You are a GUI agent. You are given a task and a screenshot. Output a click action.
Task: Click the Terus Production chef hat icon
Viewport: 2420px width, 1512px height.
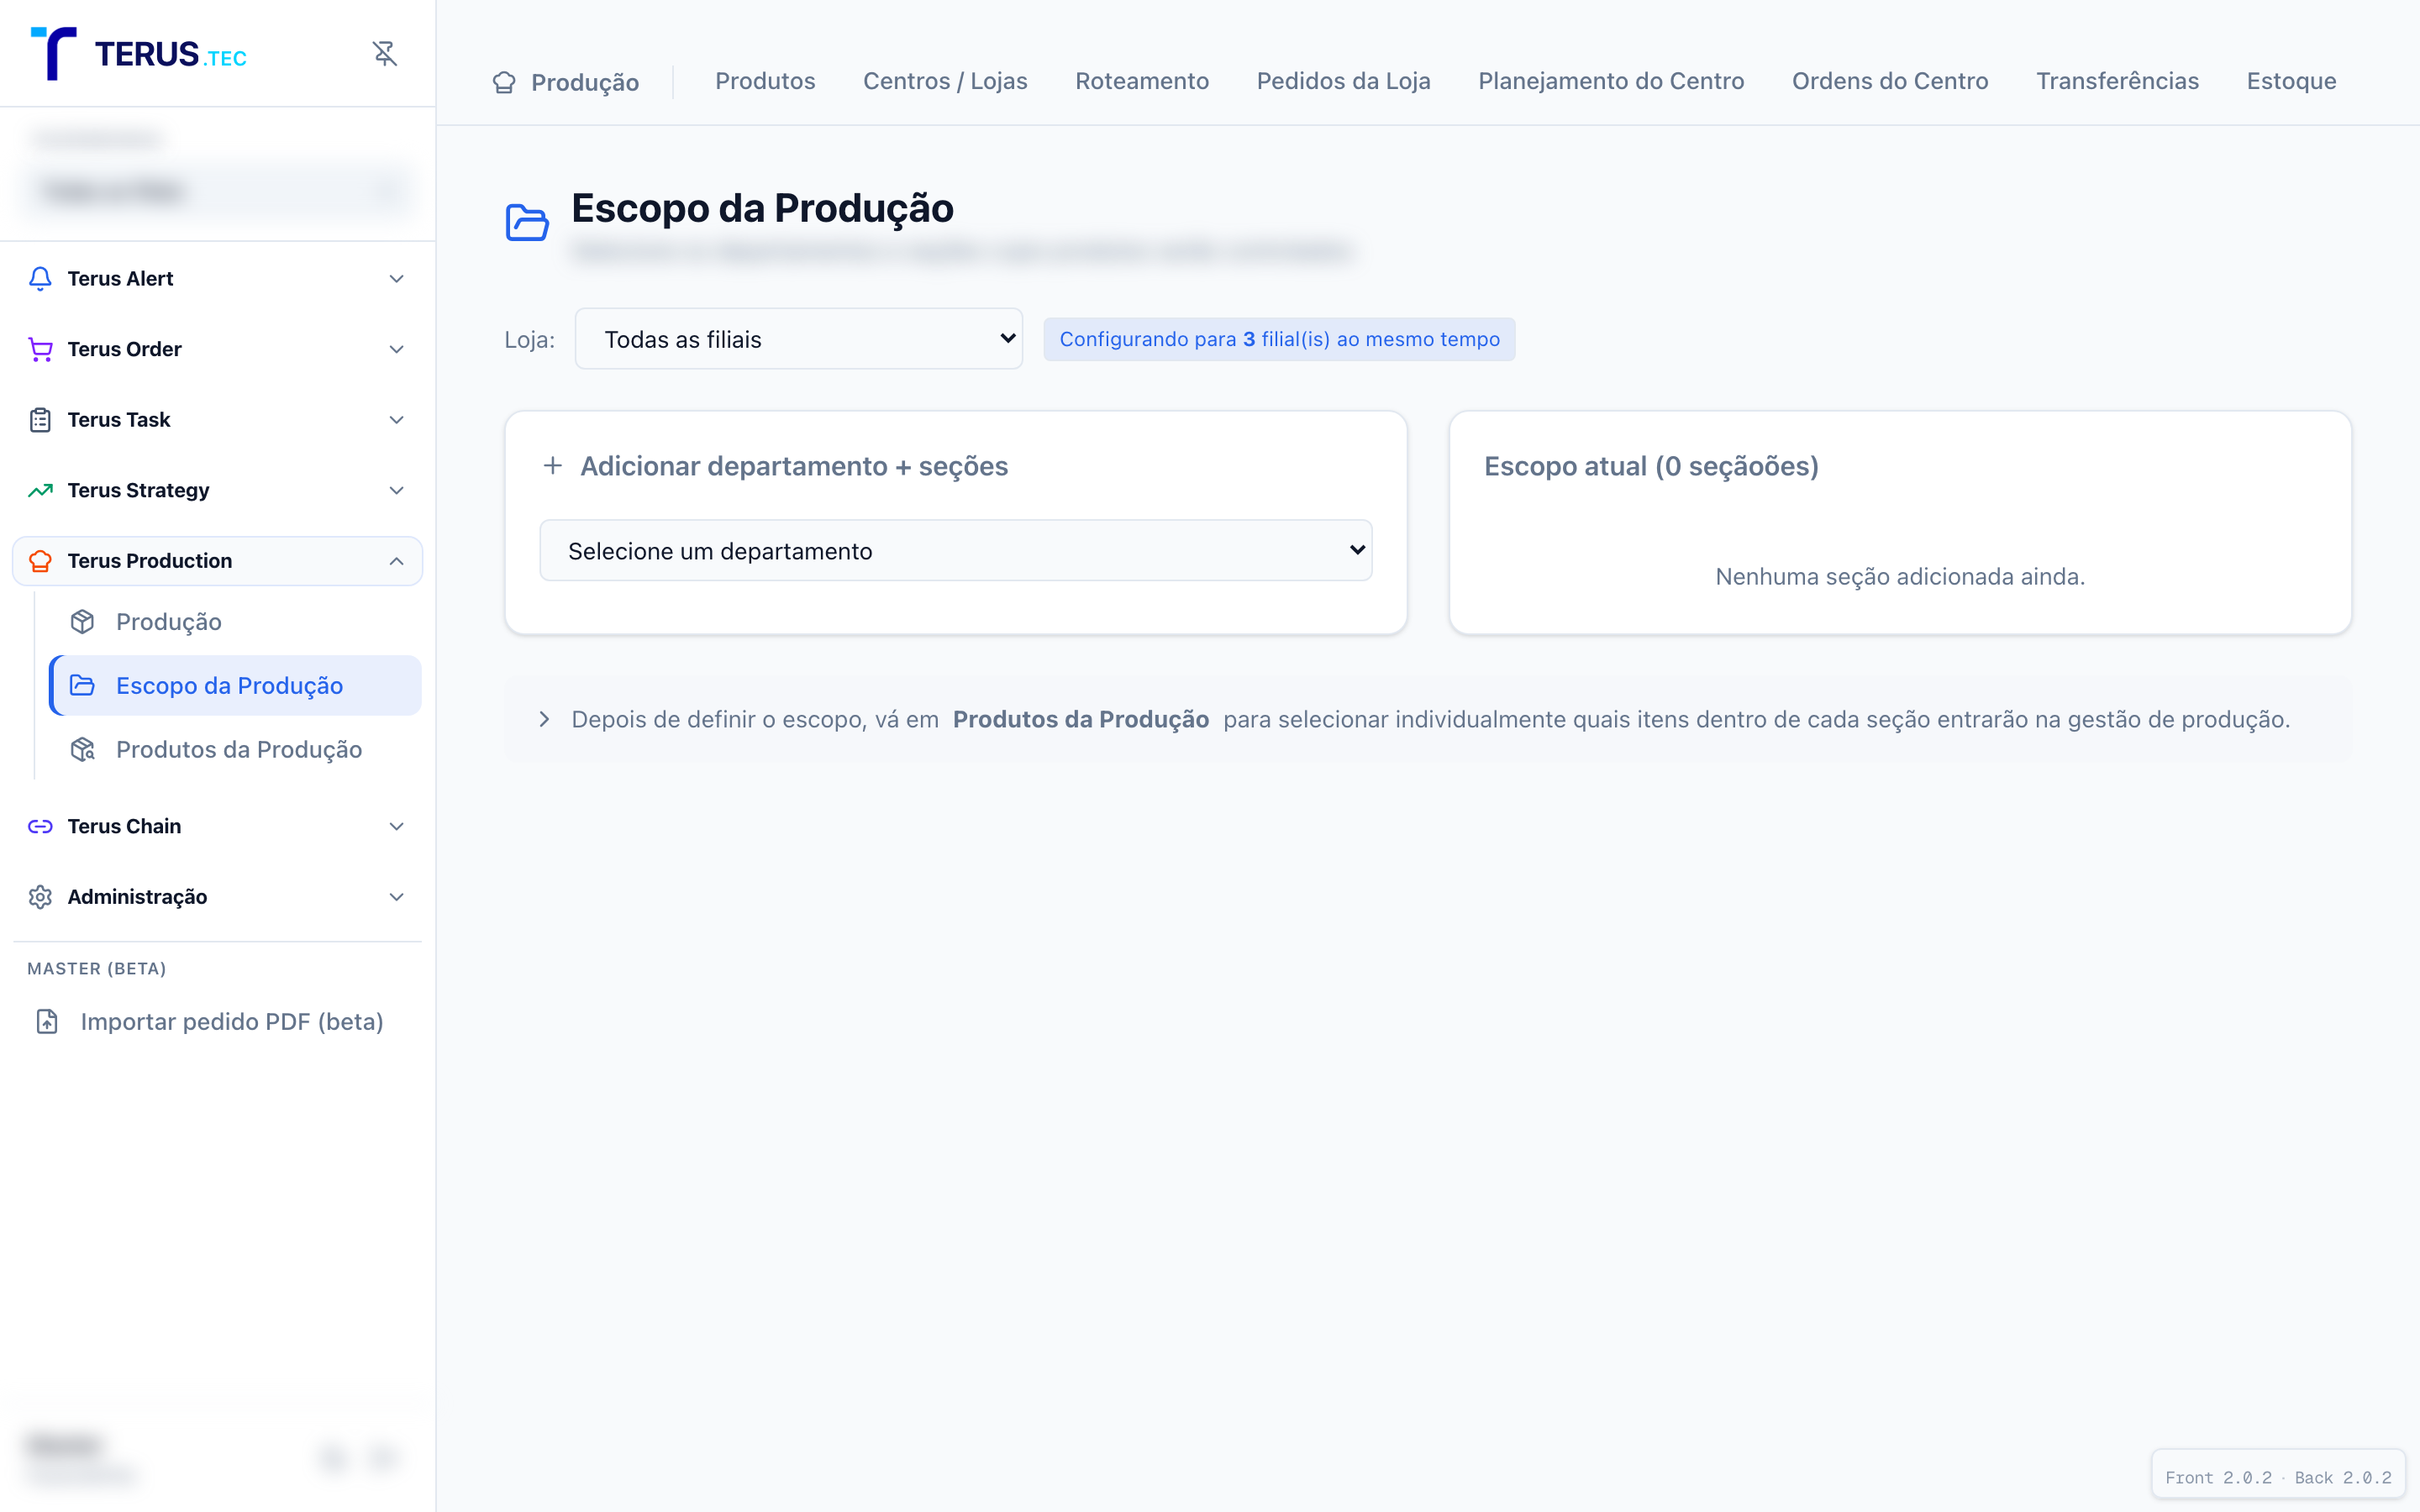point(40,561)
